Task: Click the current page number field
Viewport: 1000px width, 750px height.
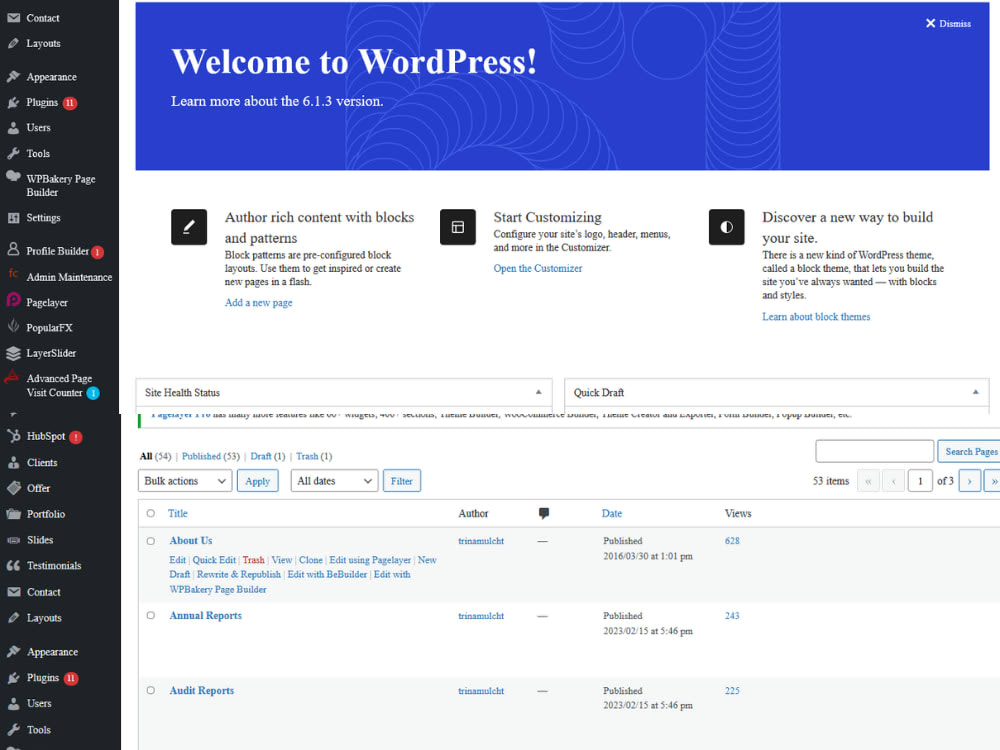Action: pyautogui.click(x=920, y=481)
